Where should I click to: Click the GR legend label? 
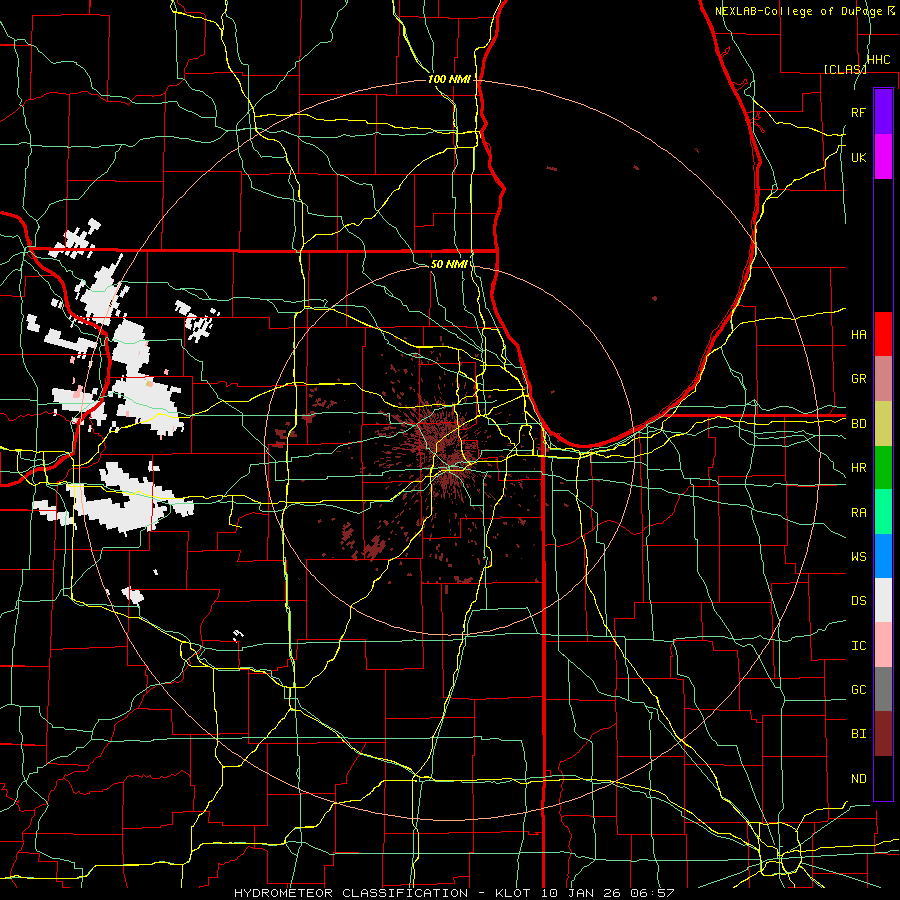[858, 379]
